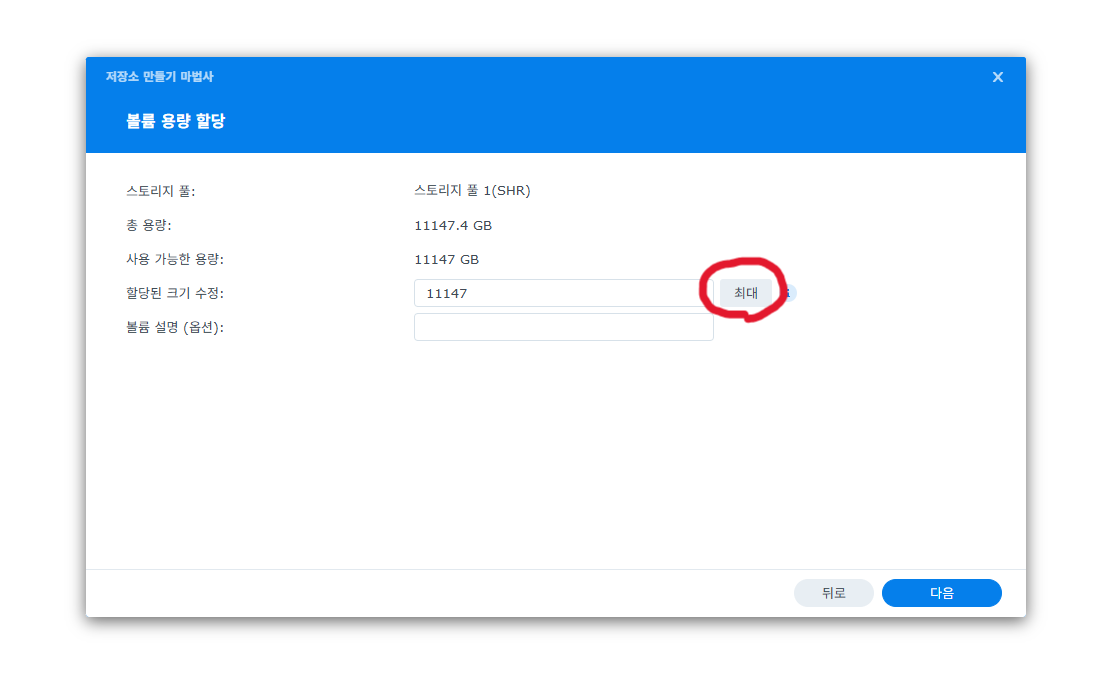
Task: Click the 볼륨 용량 할당 heading
Action: click(175, 121)
